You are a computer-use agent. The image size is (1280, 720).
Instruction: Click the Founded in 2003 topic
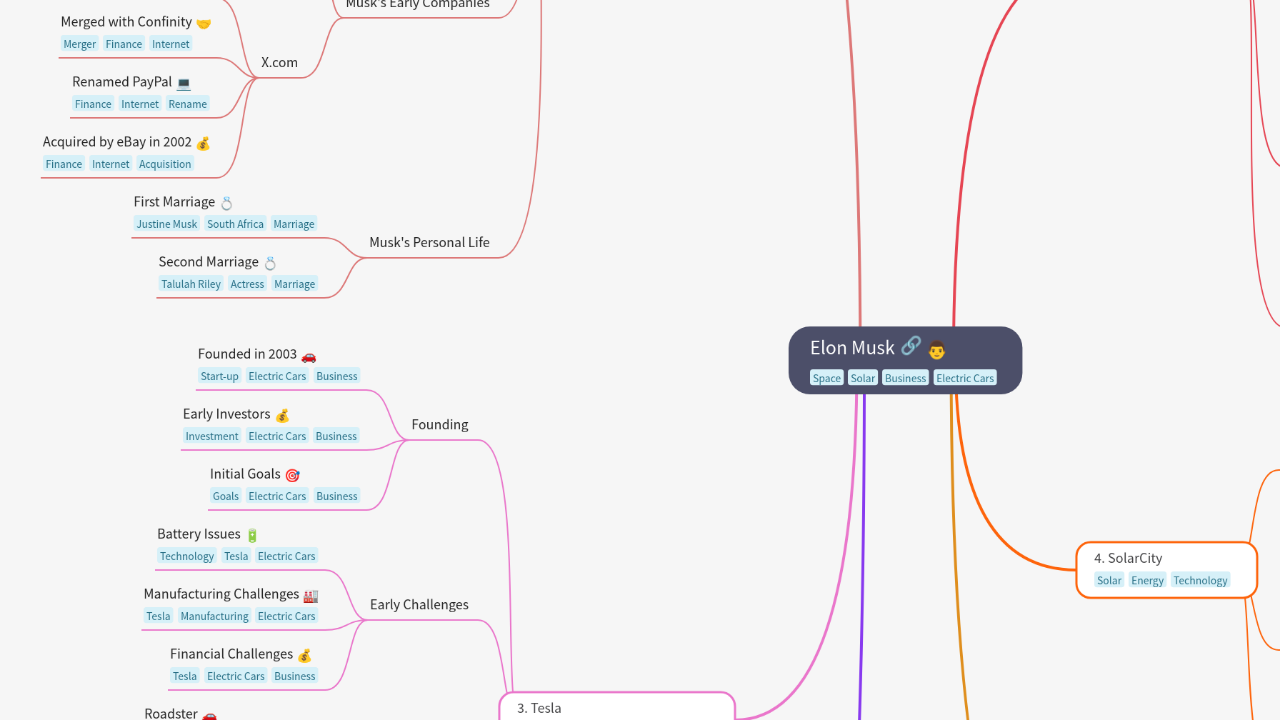(x=247, y=354)
